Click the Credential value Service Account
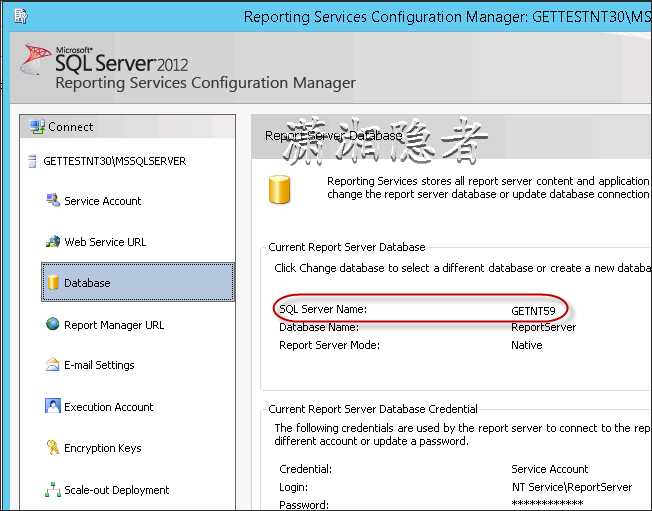652x511 pixels. click(x=550, y=469)
